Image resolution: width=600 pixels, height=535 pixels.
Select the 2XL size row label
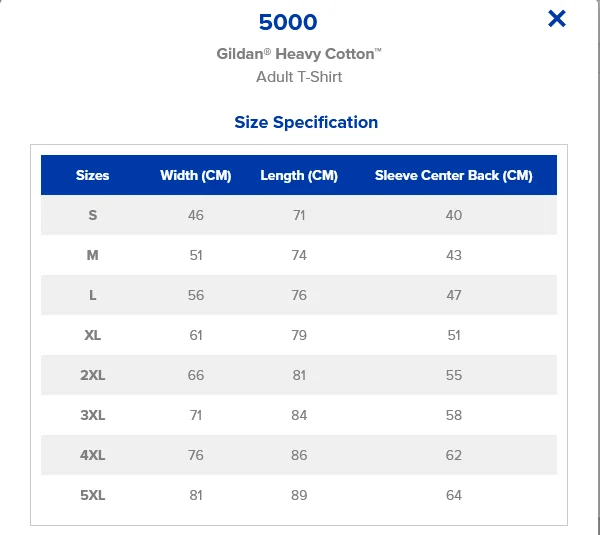(93, 375)
